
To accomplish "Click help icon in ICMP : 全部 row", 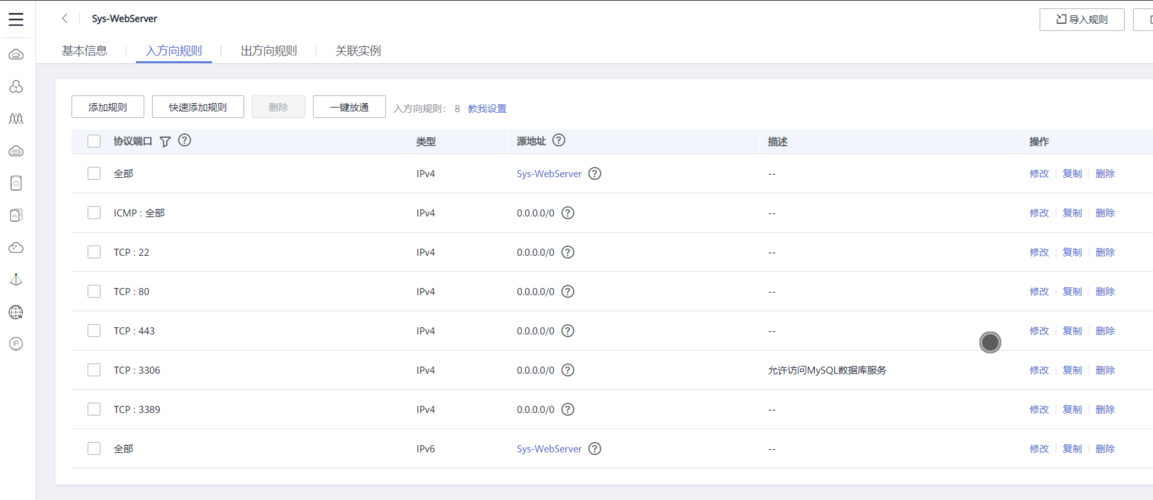I will tap(567, 212).
